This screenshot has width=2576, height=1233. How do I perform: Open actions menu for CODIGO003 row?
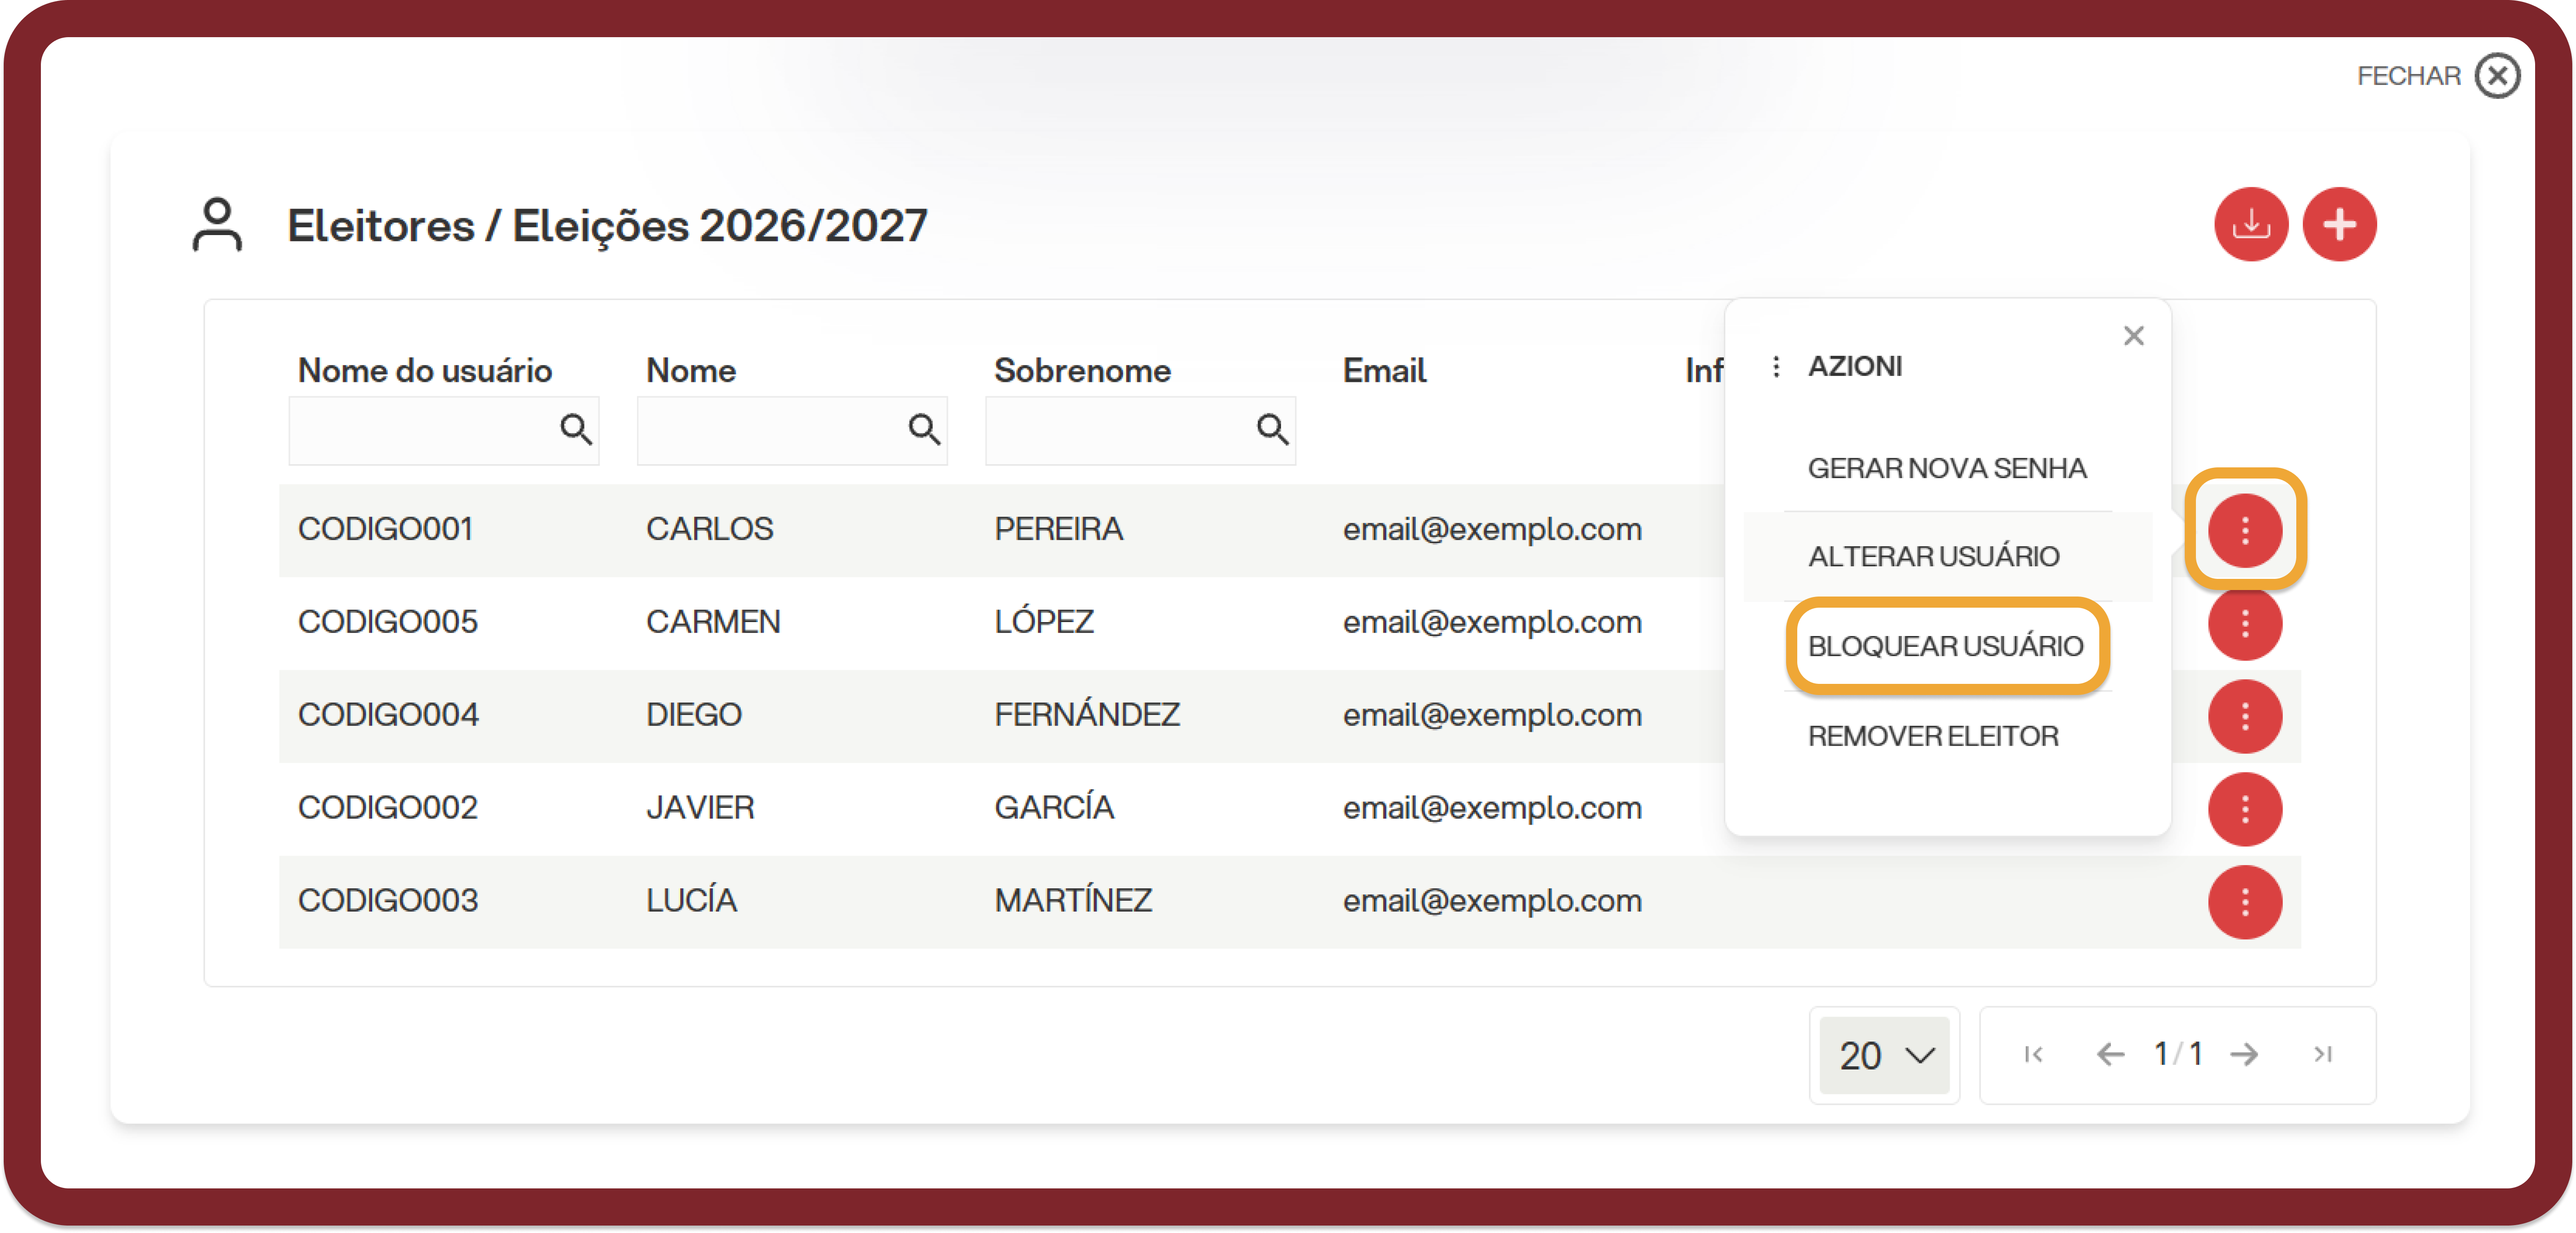[x=2245, y=902]
